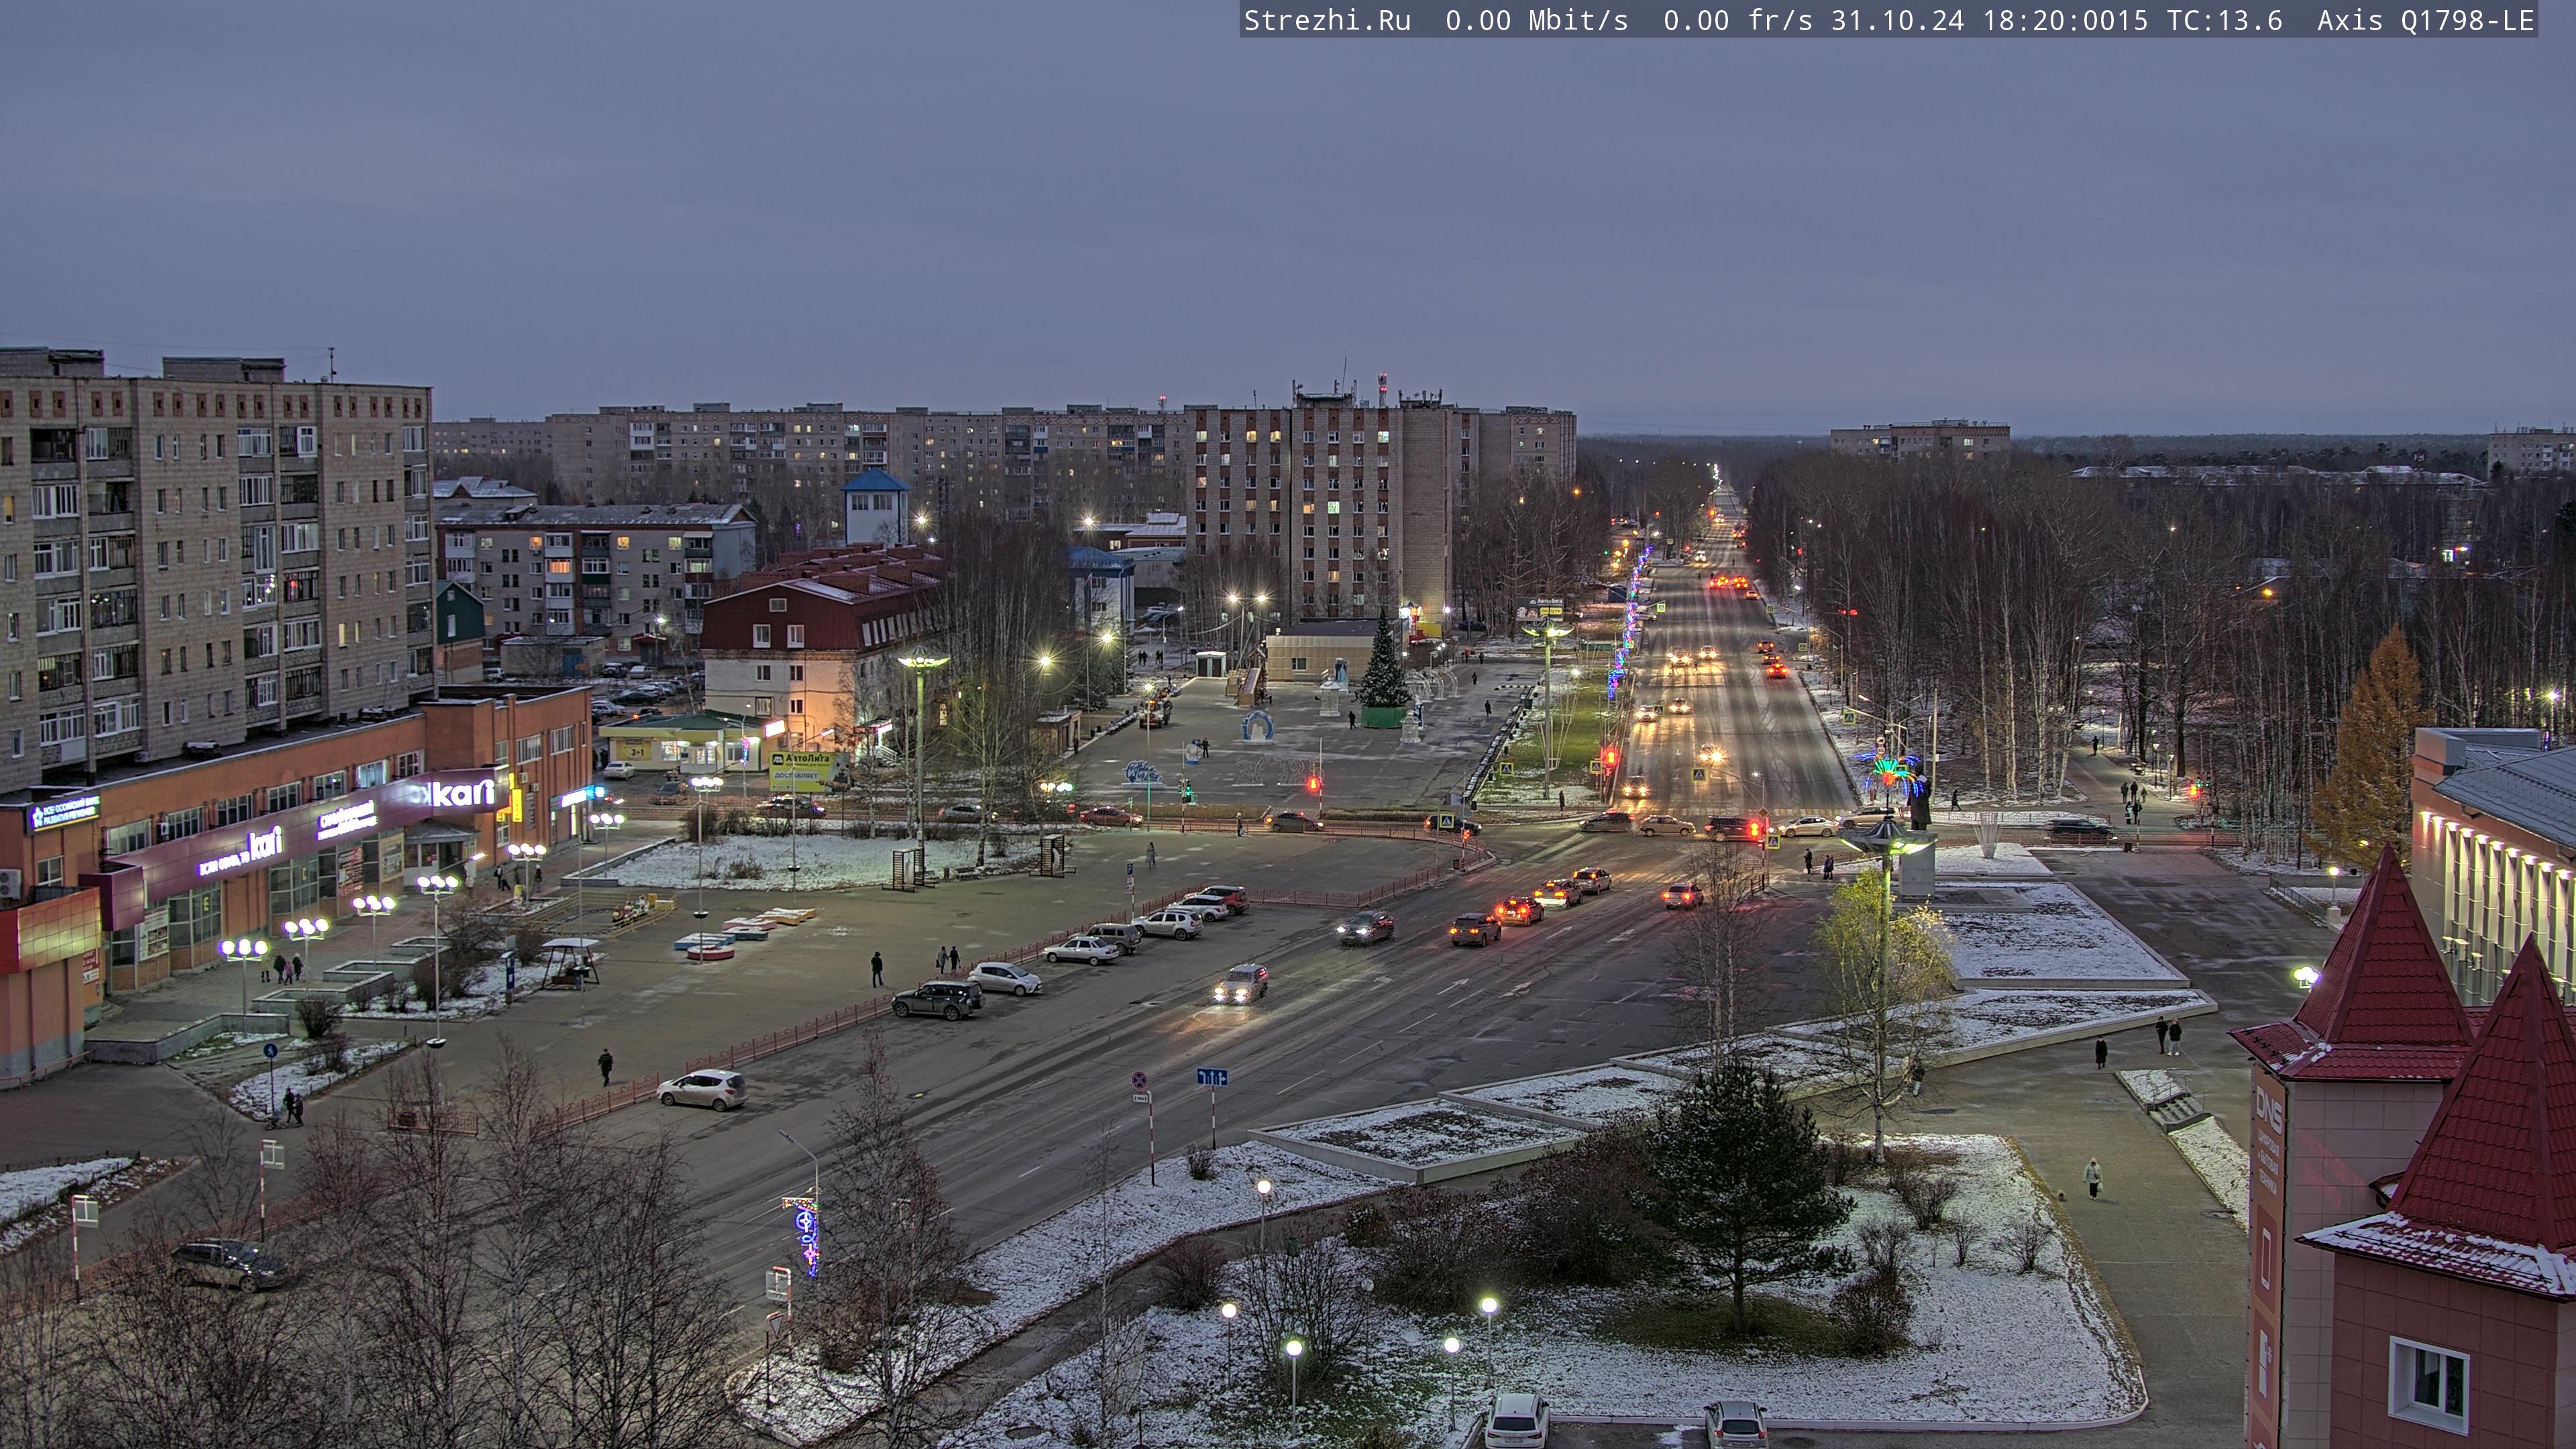Select the 0.00 fr/s frame rate readout
The height and width of the screenshot is (1449, 2576).
tap(1737, 20)
